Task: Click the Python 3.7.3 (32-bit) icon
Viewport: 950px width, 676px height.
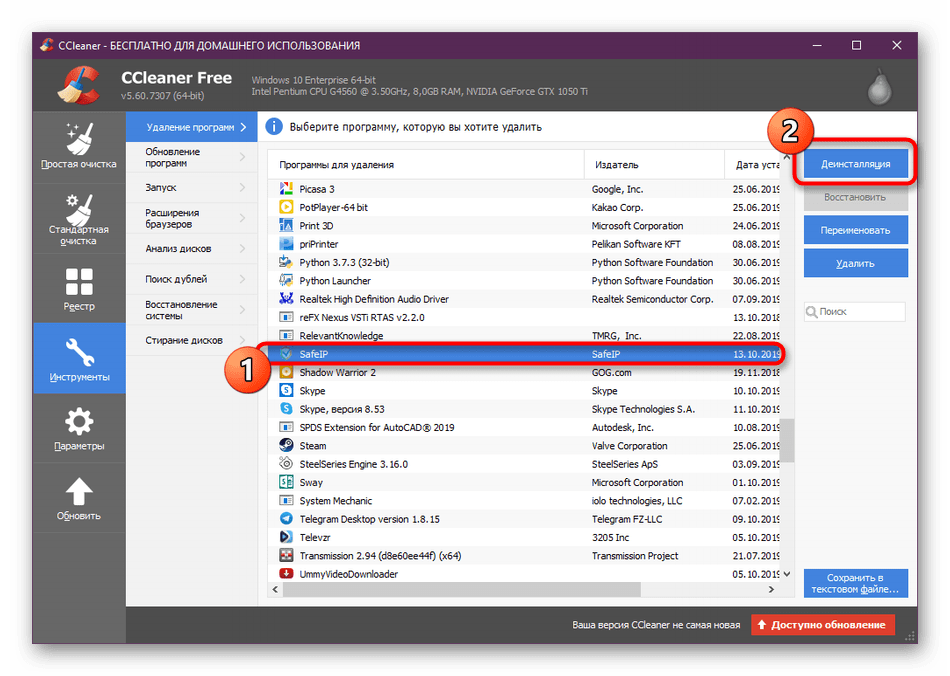Action: click(286, 262)
